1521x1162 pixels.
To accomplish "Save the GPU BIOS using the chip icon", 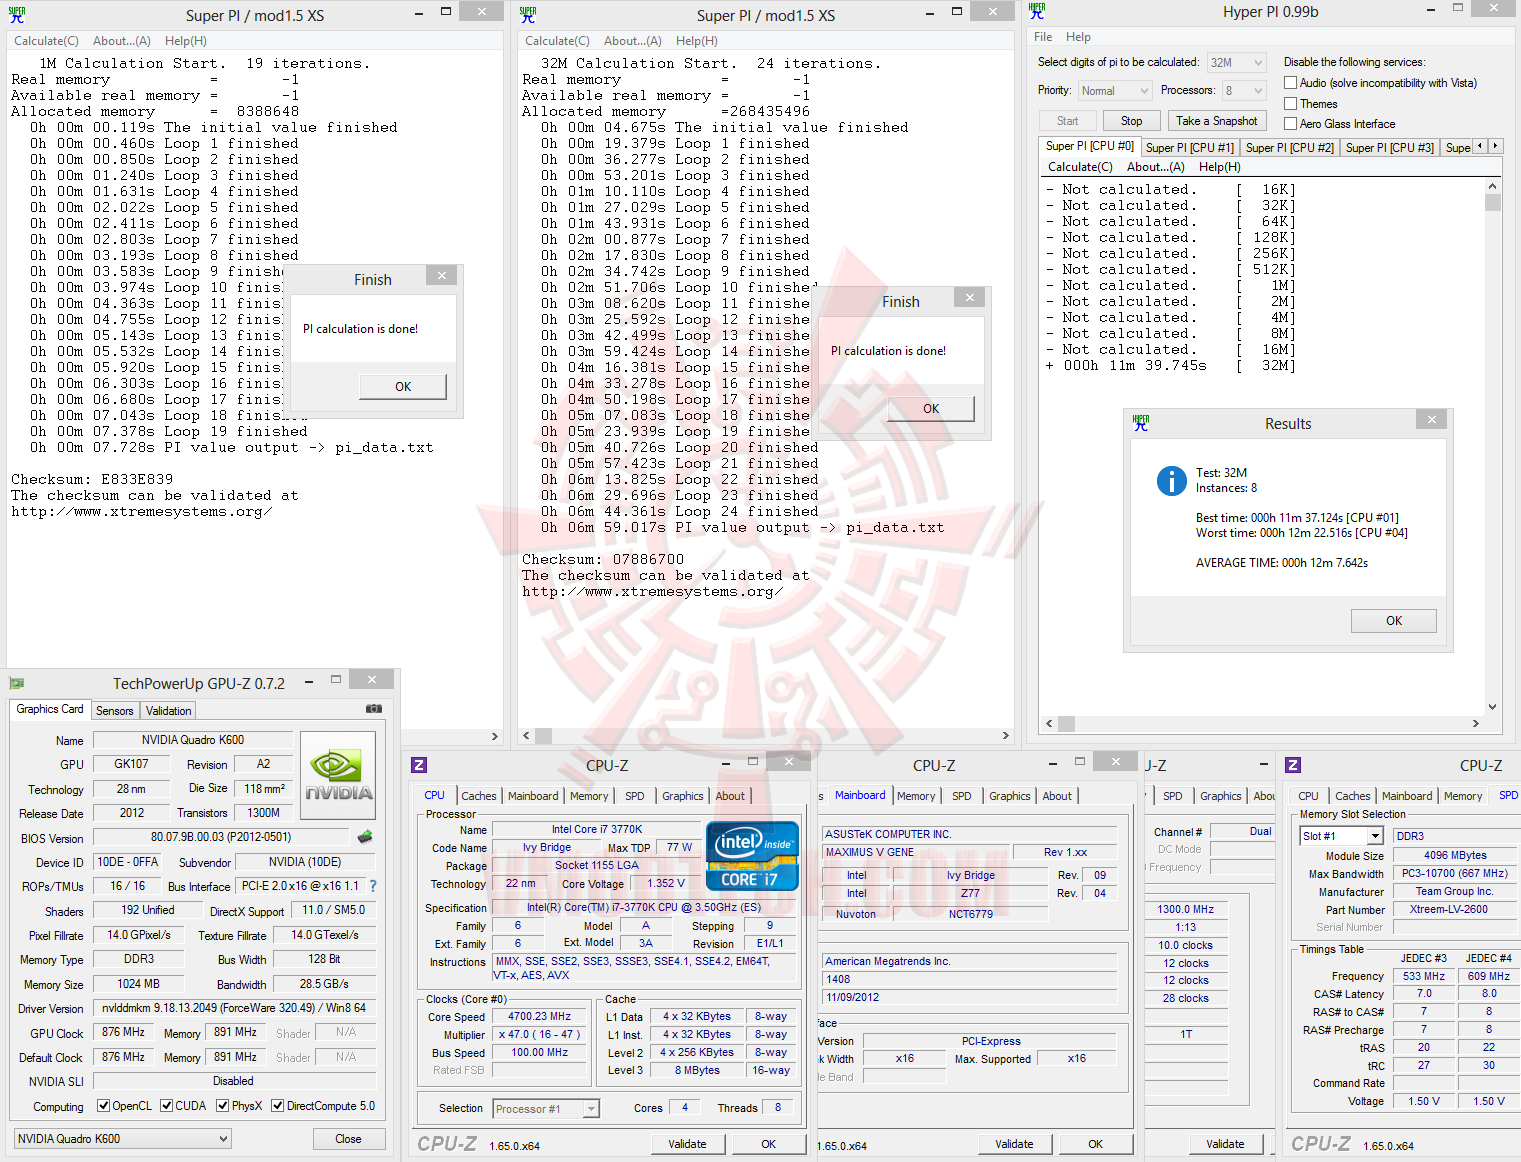I will point(365,837).
